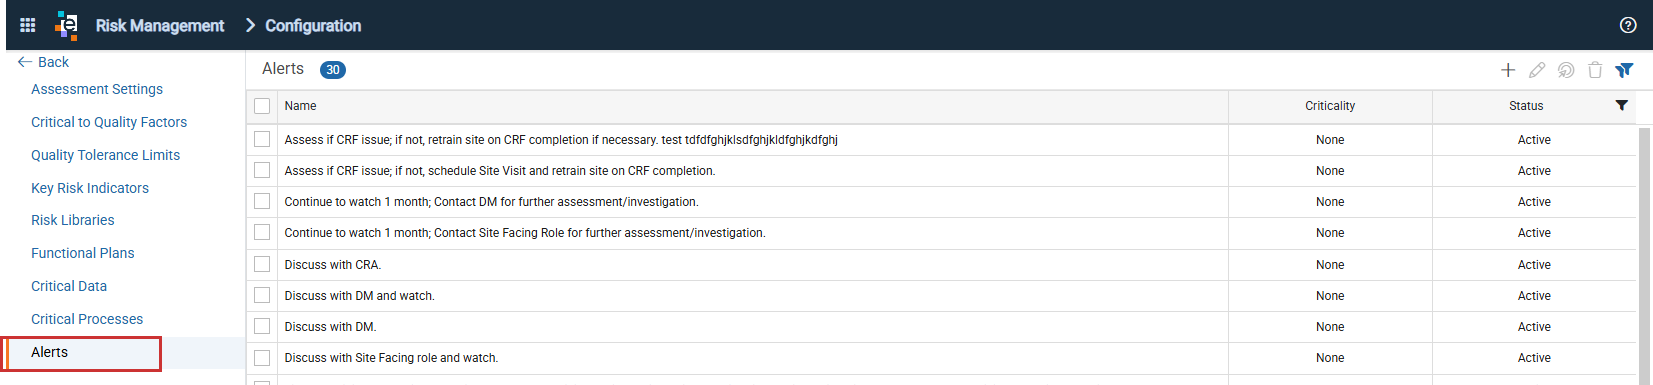Click the Alerts panel heading
This screenshot has height=385, width=1653.
point(283,69)
